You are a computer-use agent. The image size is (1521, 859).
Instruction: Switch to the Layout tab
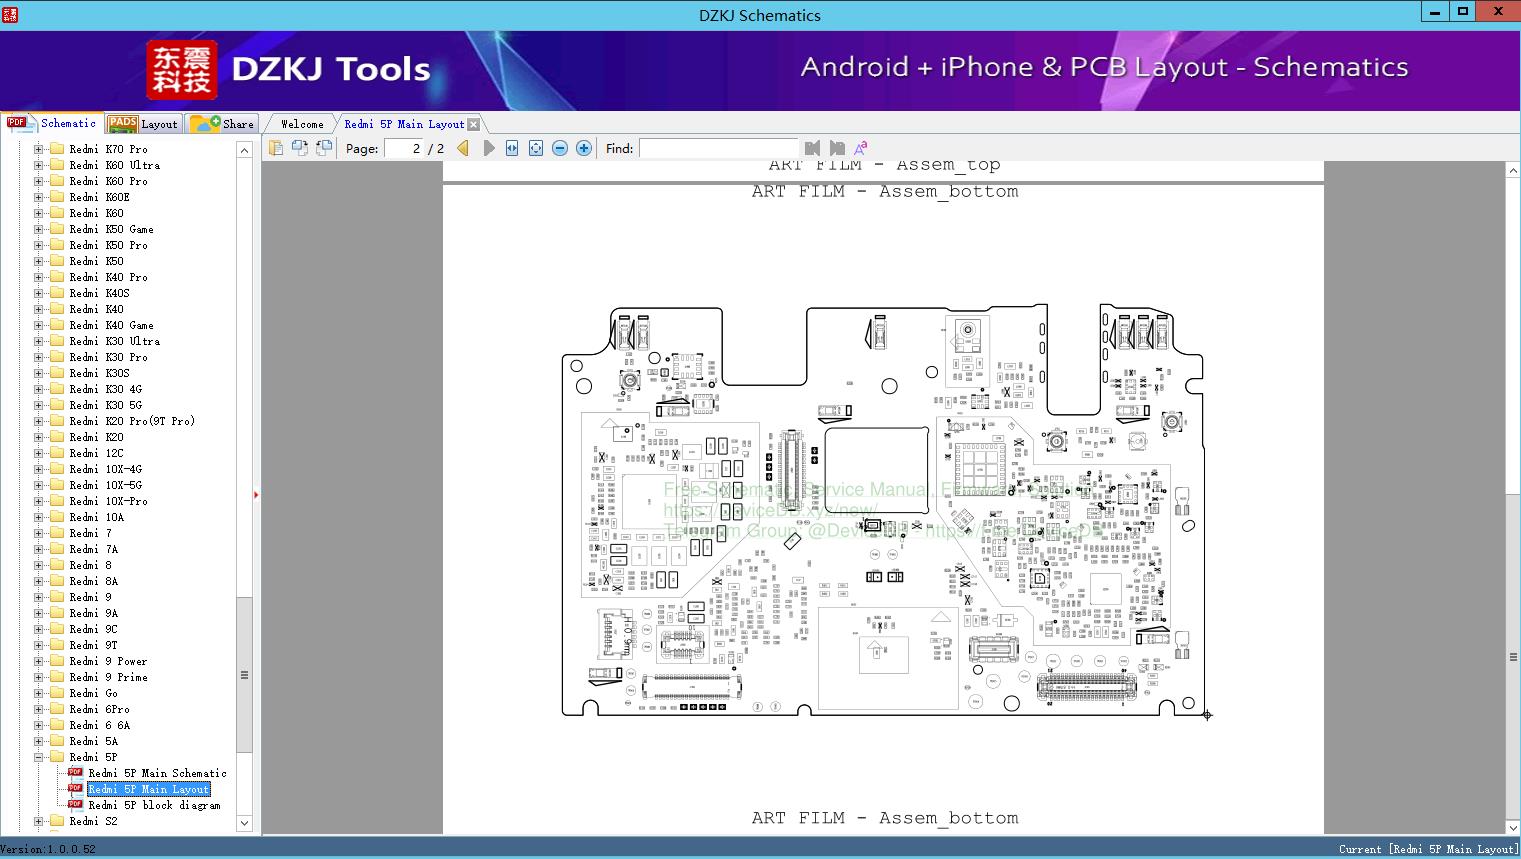tap(143, 124)
